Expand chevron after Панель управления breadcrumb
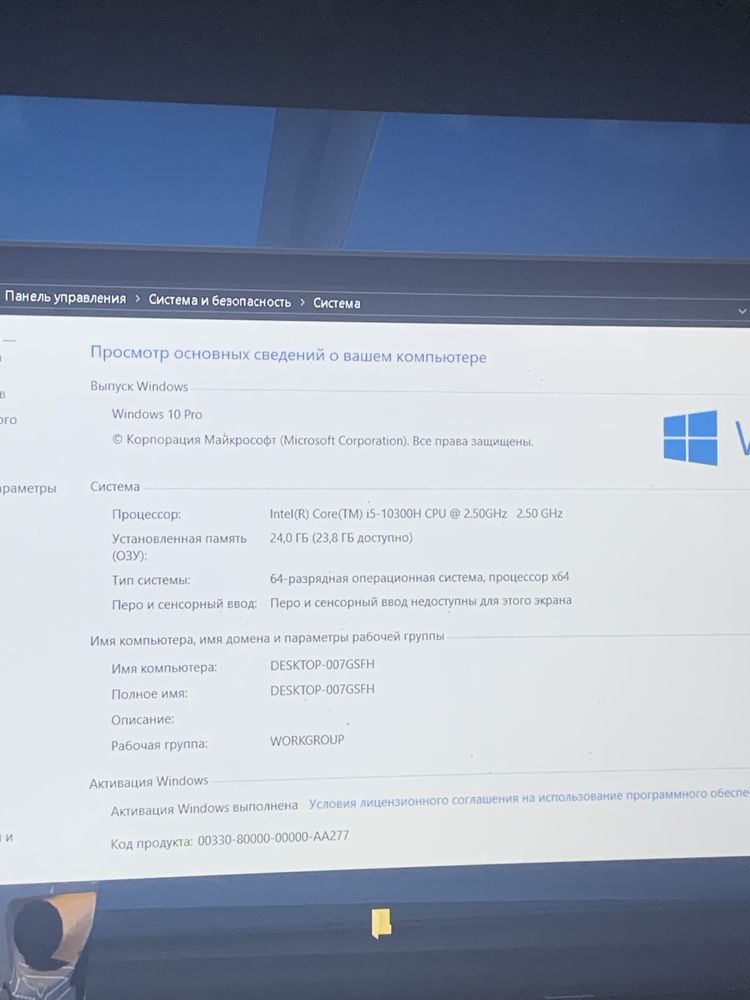The image size is (750, 1000). coord(138,299)
